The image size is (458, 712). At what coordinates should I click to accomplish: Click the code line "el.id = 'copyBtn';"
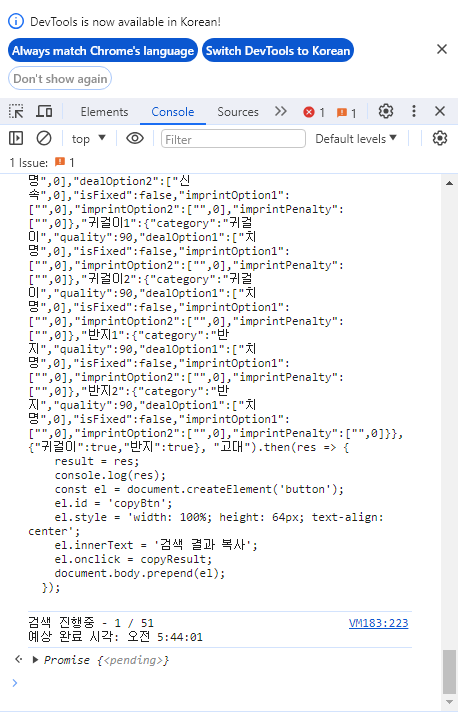coord(113,503)
